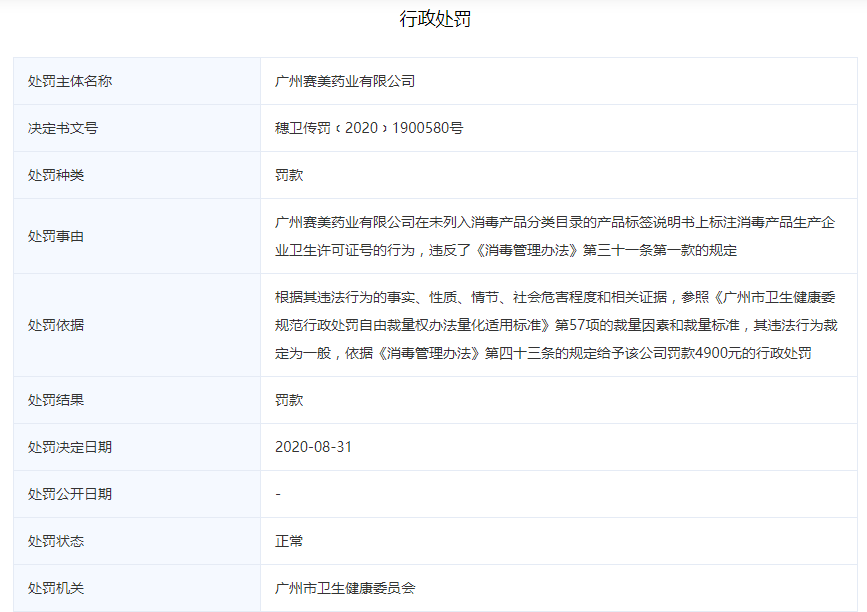Screen dimensions: 867x612
Task: Click 罚款 value in 处罚种类 row
Action: click(289, 175)
